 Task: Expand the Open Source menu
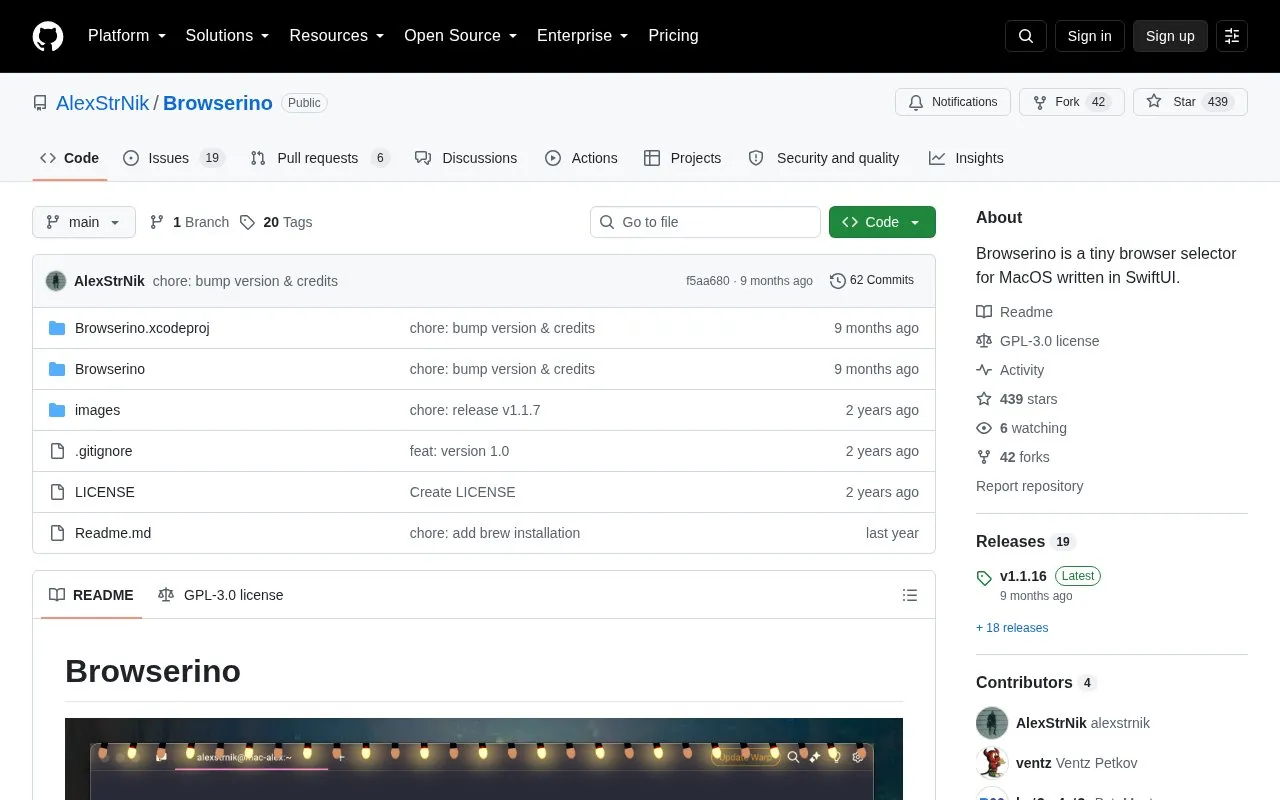coord(461,36)
